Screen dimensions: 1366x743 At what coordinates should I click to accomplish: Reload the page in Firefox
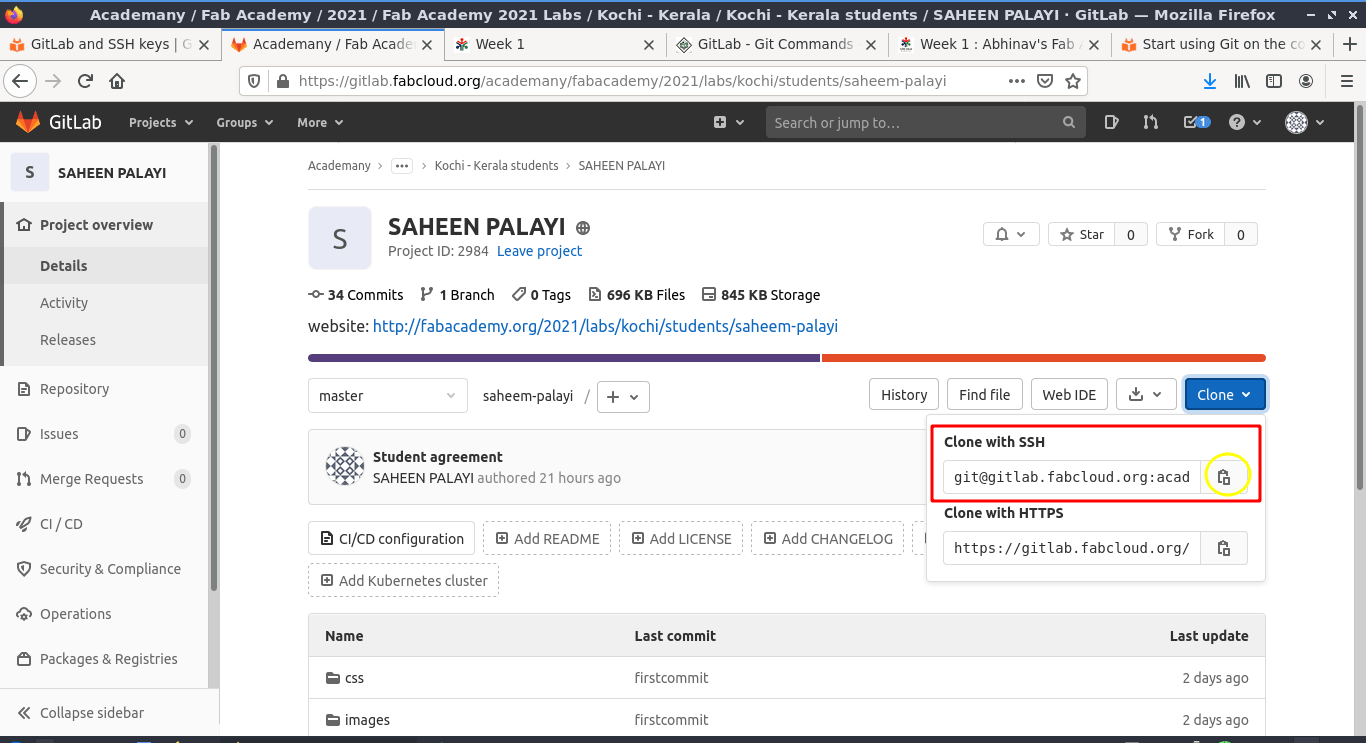(x=85, y=81)
